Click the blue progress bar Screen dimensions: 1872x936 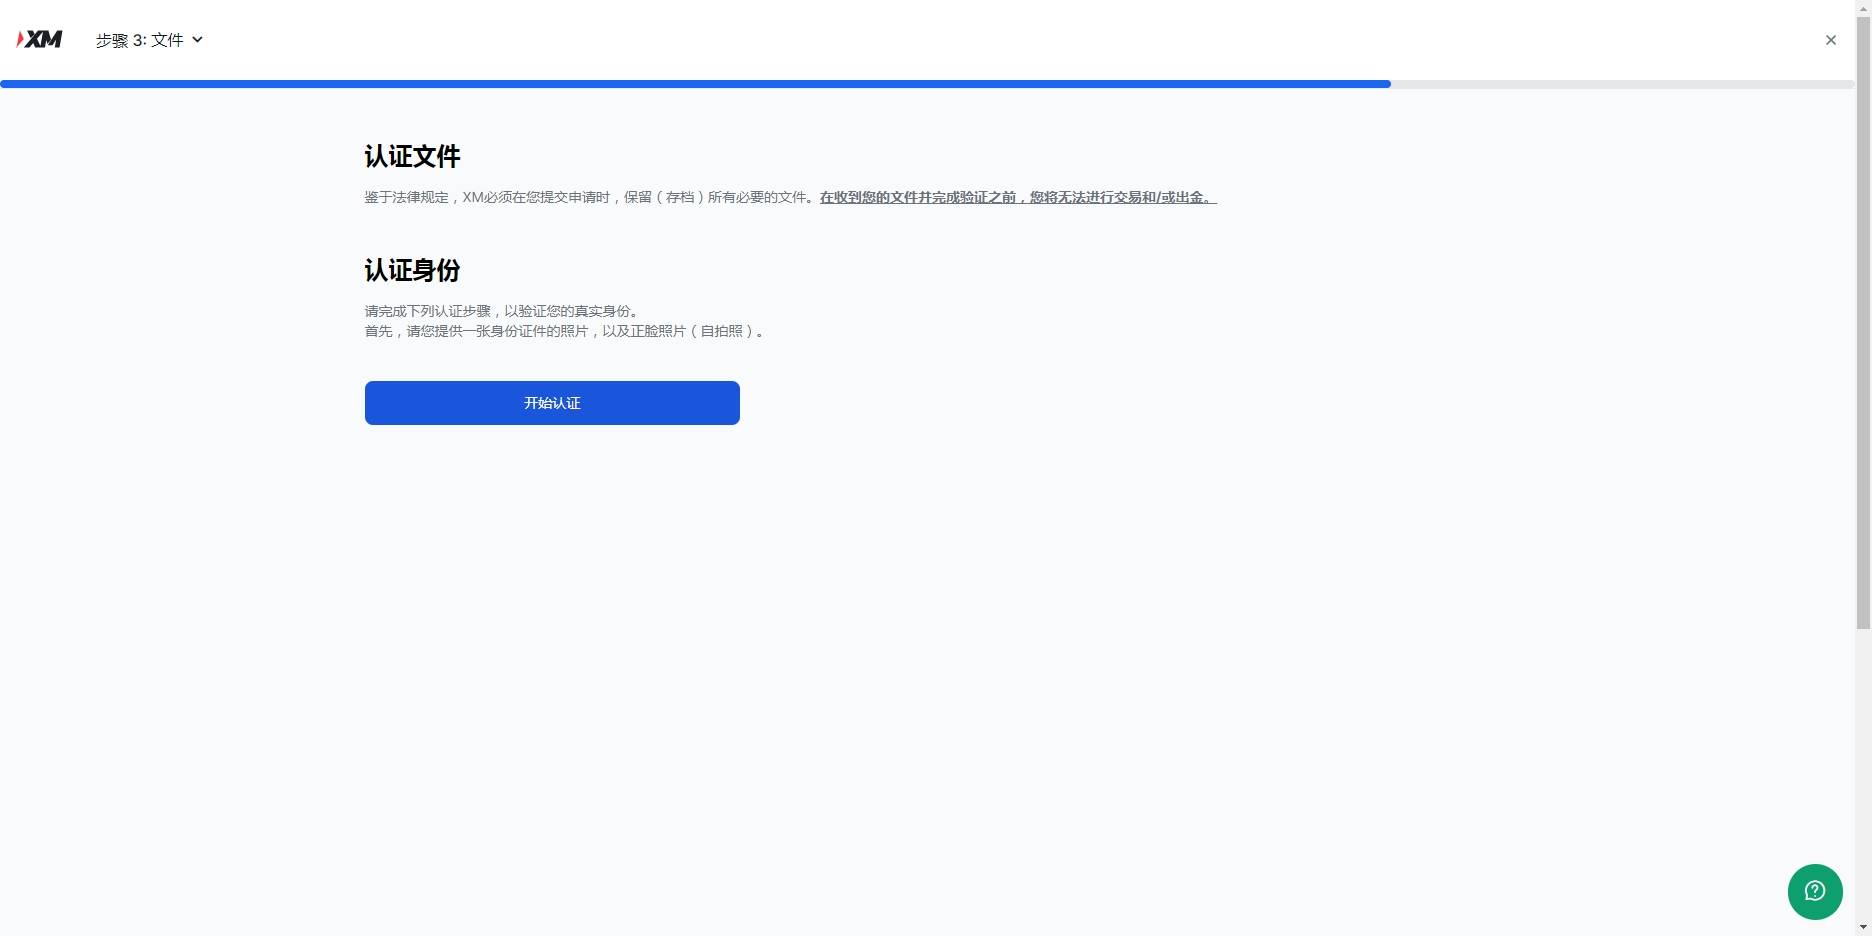tap(695, 84)
